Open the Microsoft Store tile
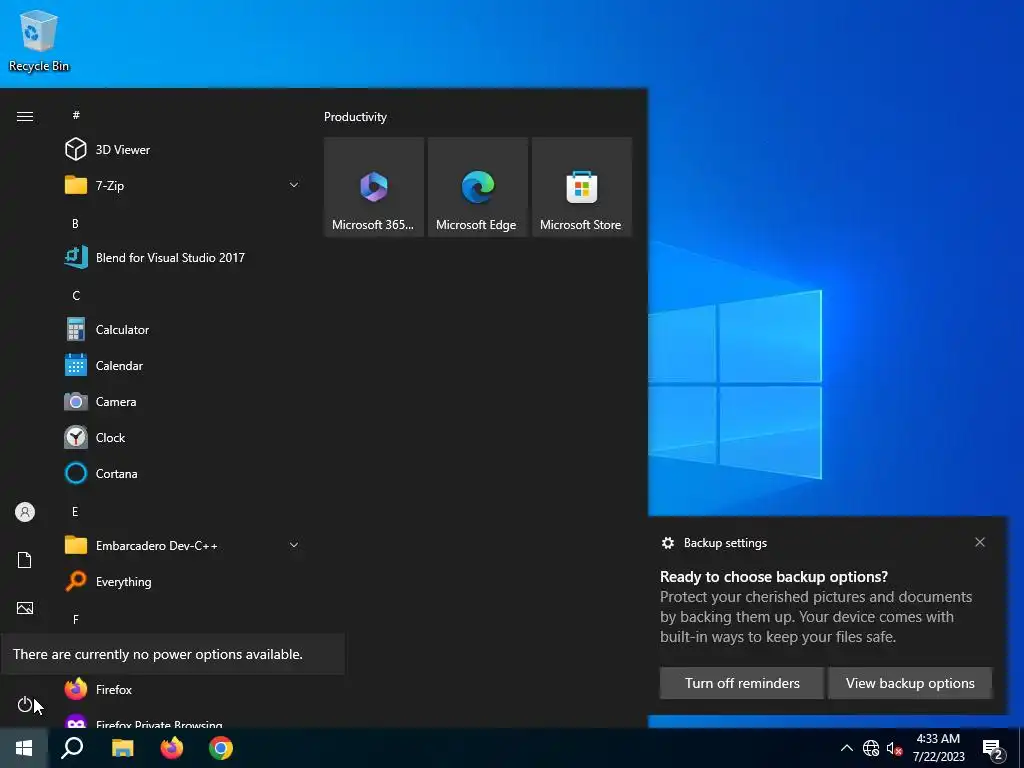This screenshot has width=1024, height=768. pos(582,187)
